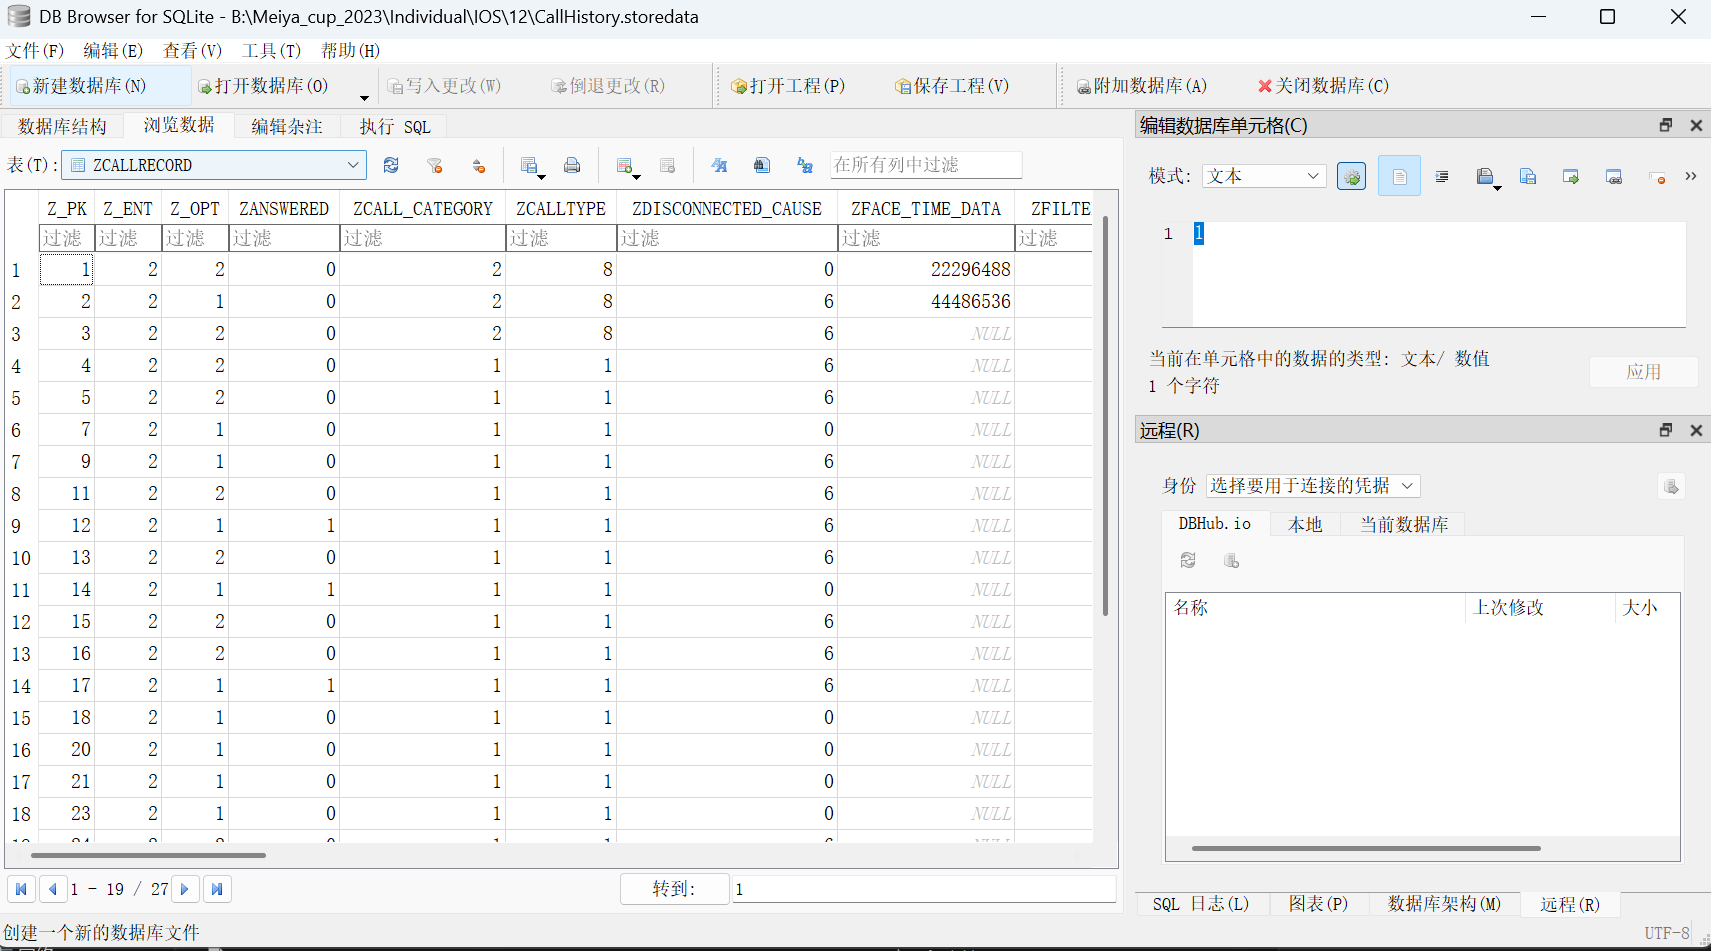The width and height of the screenshot is (1711, 951).
Task: Close the Edit Database Cell panel
Action: pos(1696,125)
